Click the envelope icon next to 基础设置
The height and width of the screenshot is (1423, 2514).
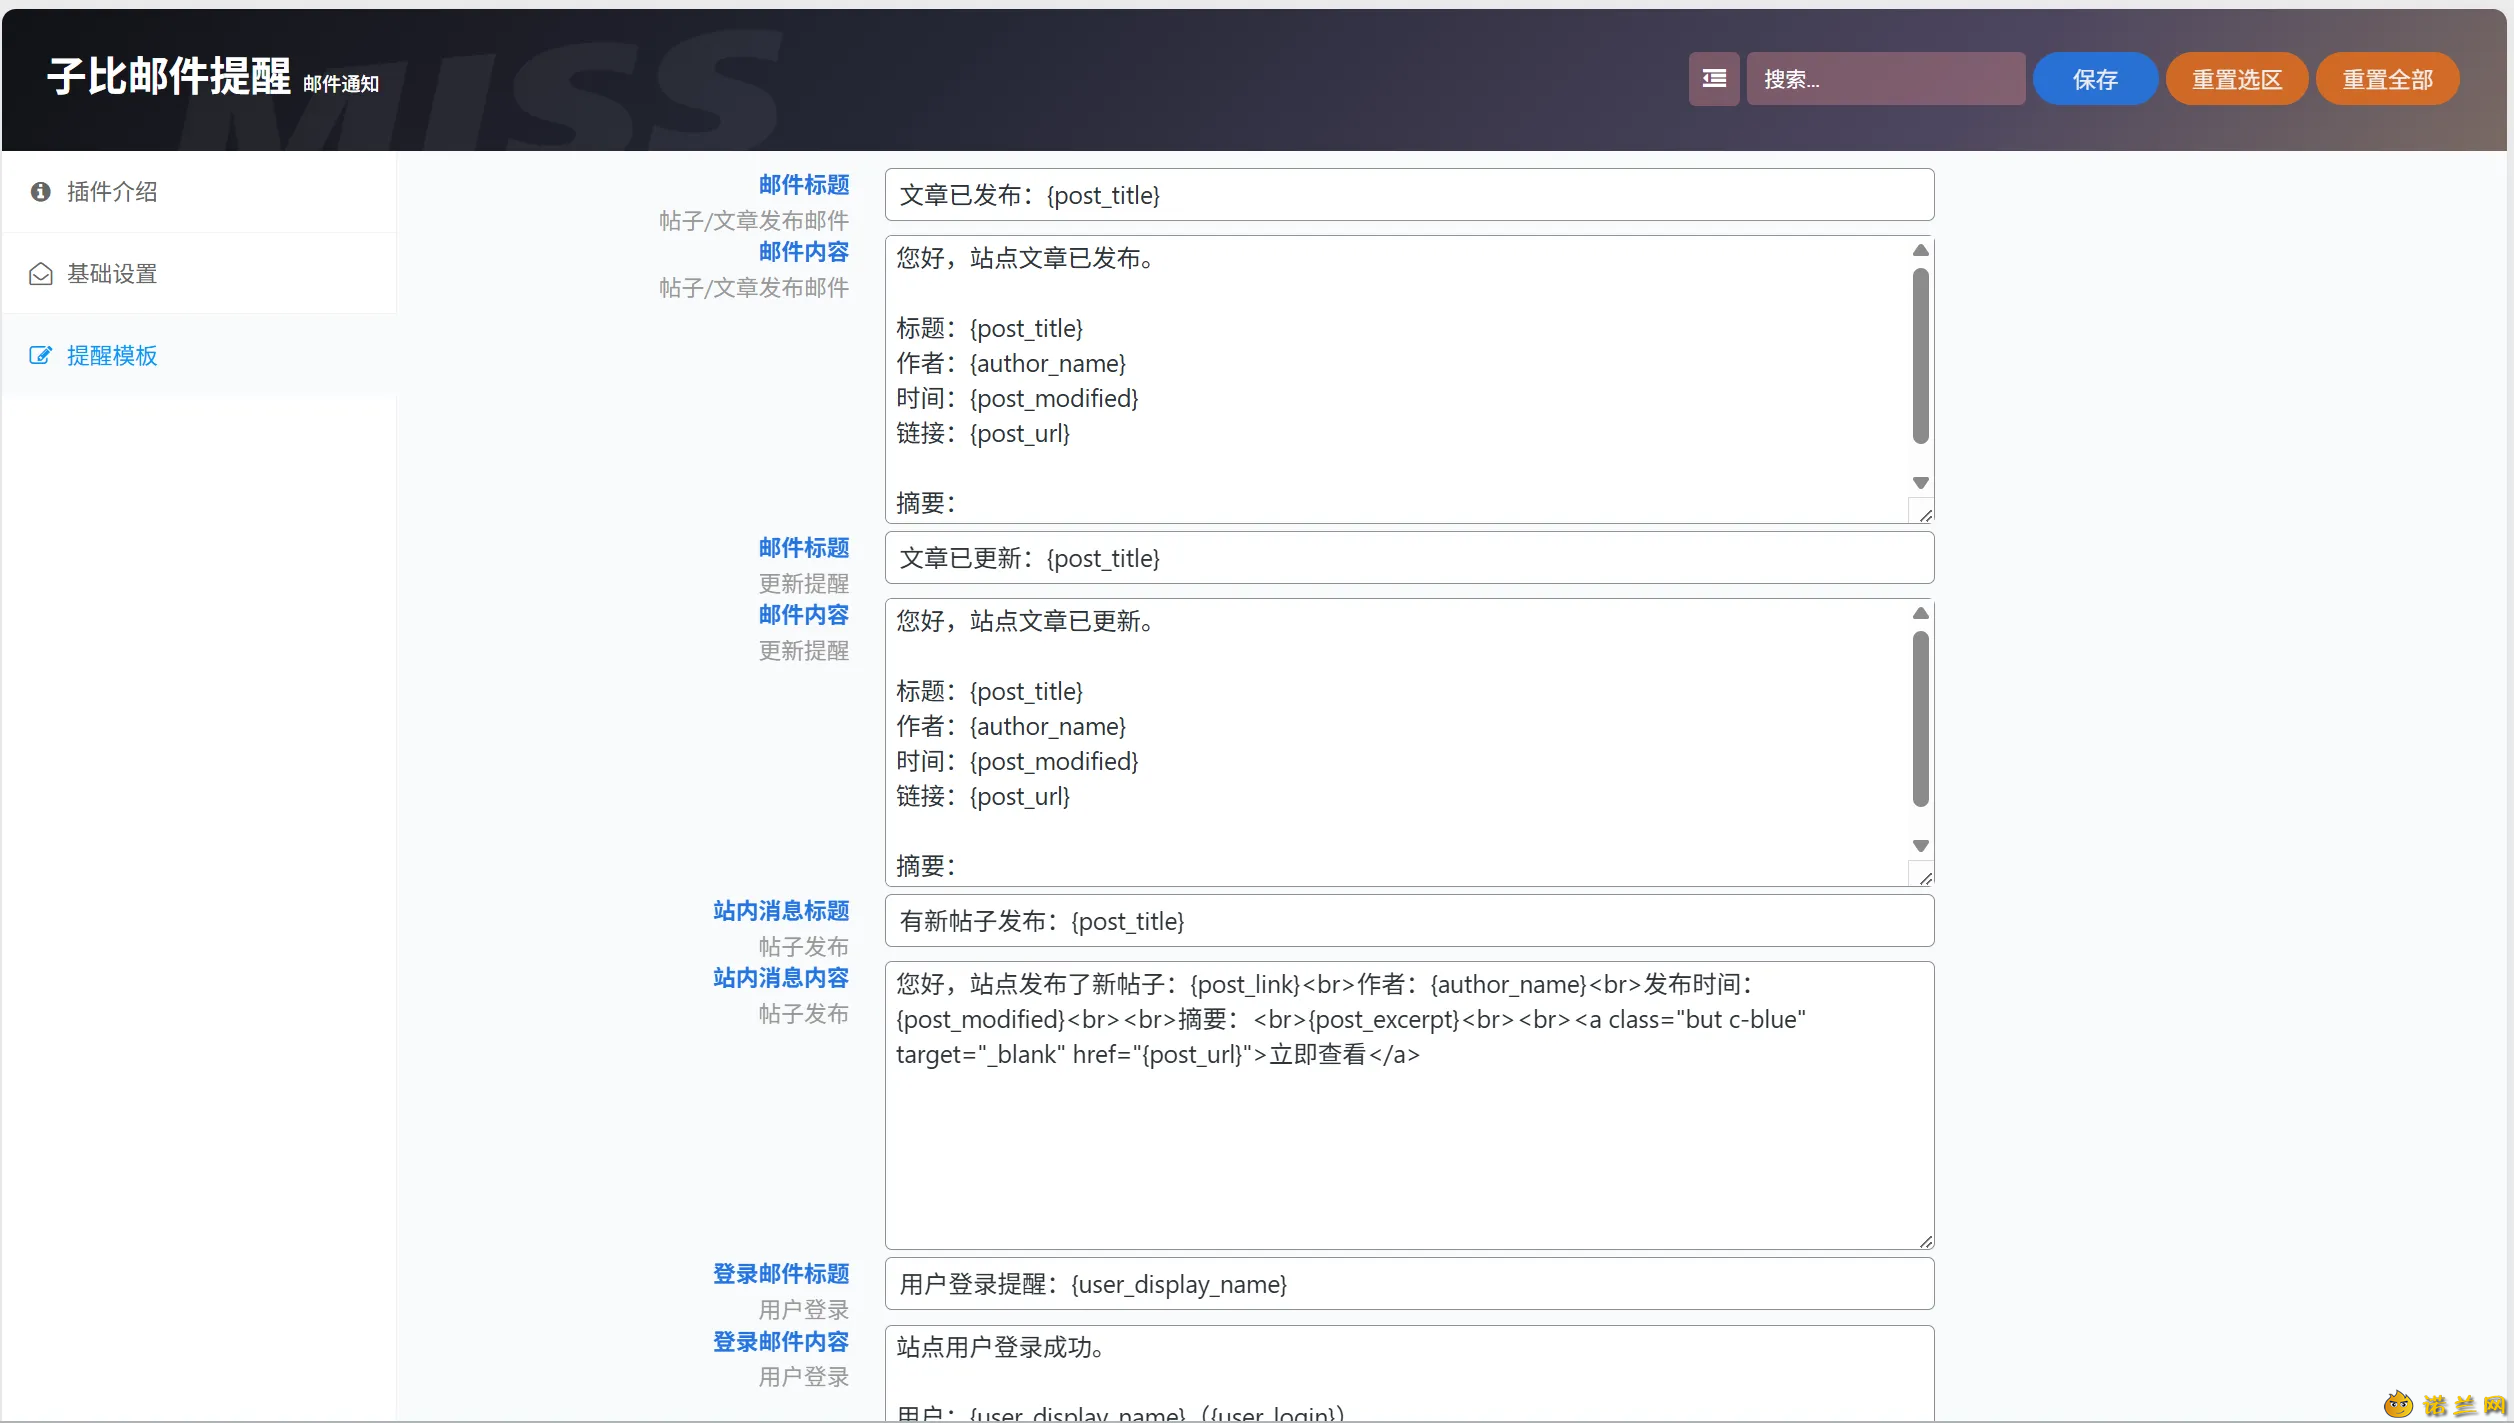click(x=41, y=274)
